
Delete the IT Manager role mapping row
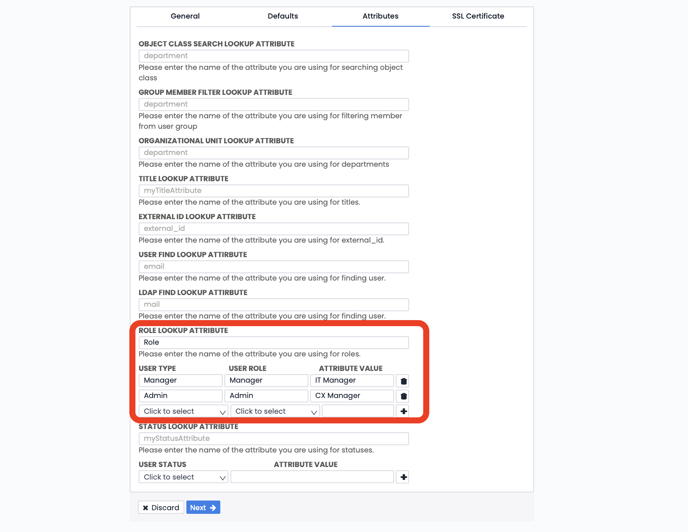404,381
